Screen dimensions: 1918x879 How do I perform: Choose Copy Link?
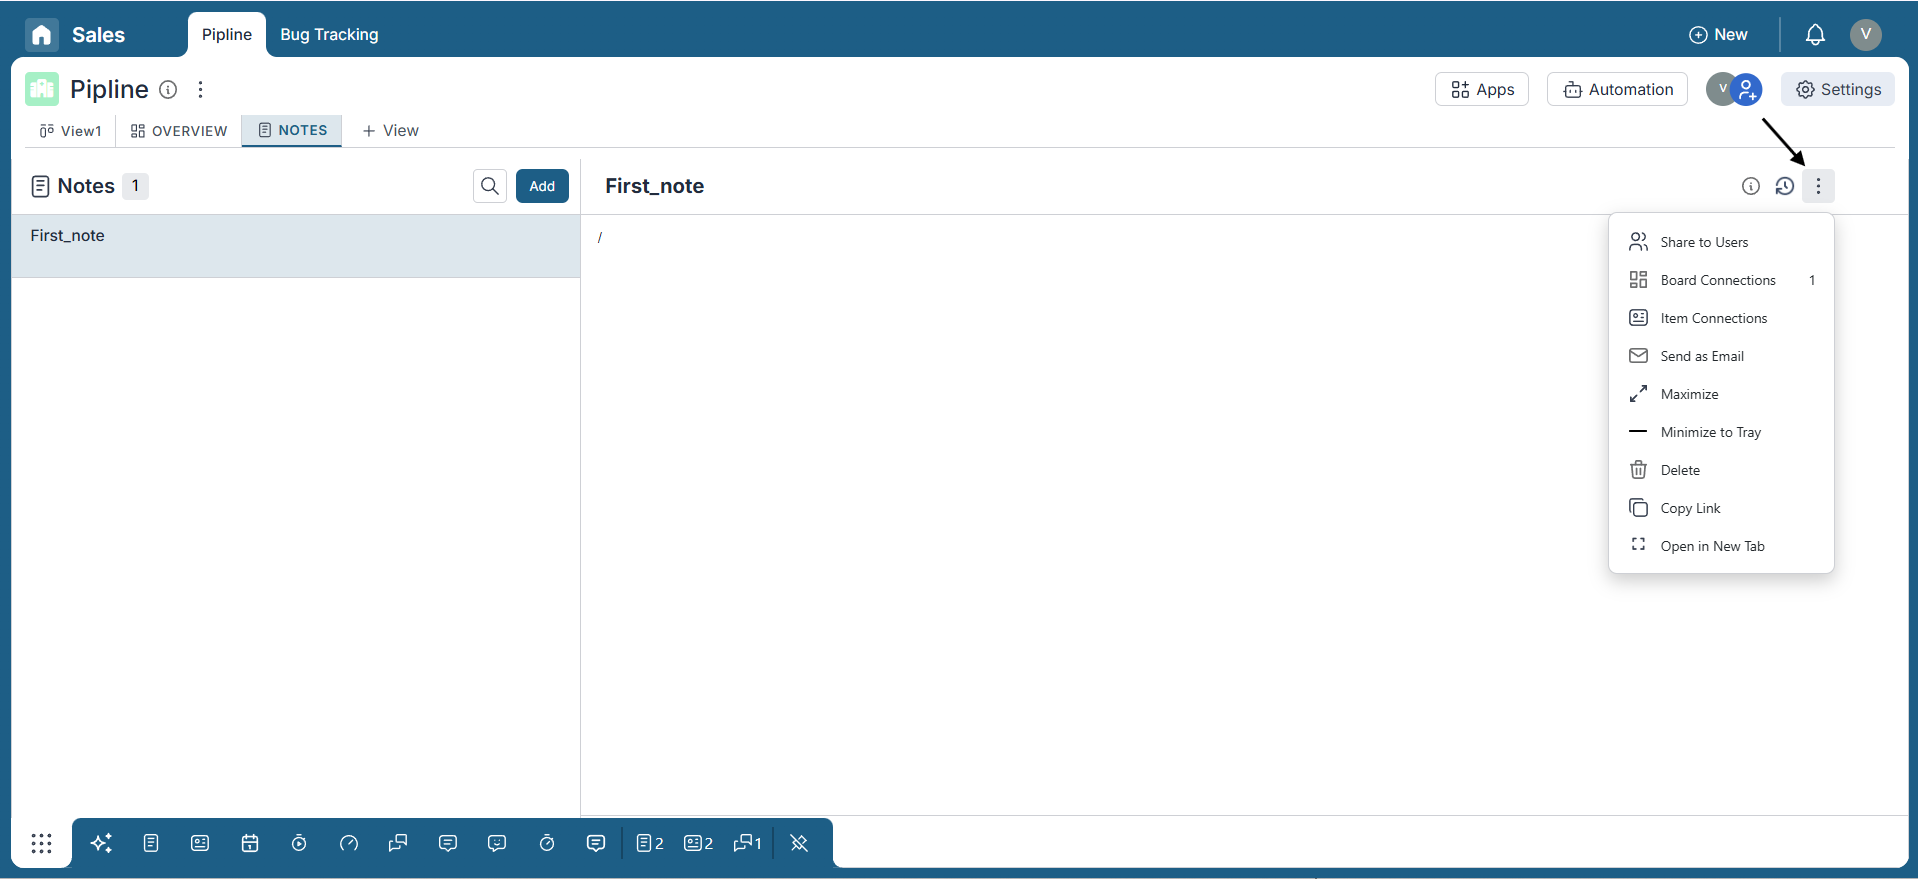click(1721, 508)
